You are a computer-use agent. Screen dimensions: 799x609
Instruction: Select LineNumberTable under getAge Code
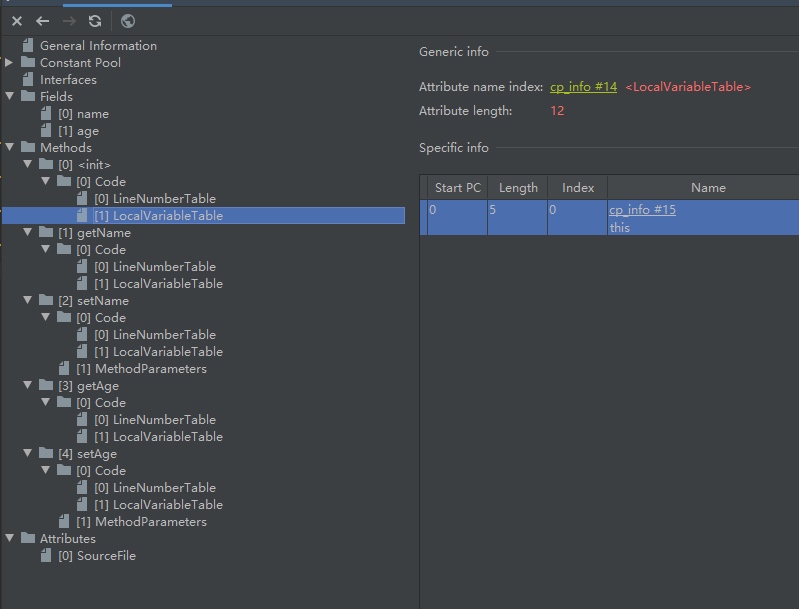tap(155, 420)
